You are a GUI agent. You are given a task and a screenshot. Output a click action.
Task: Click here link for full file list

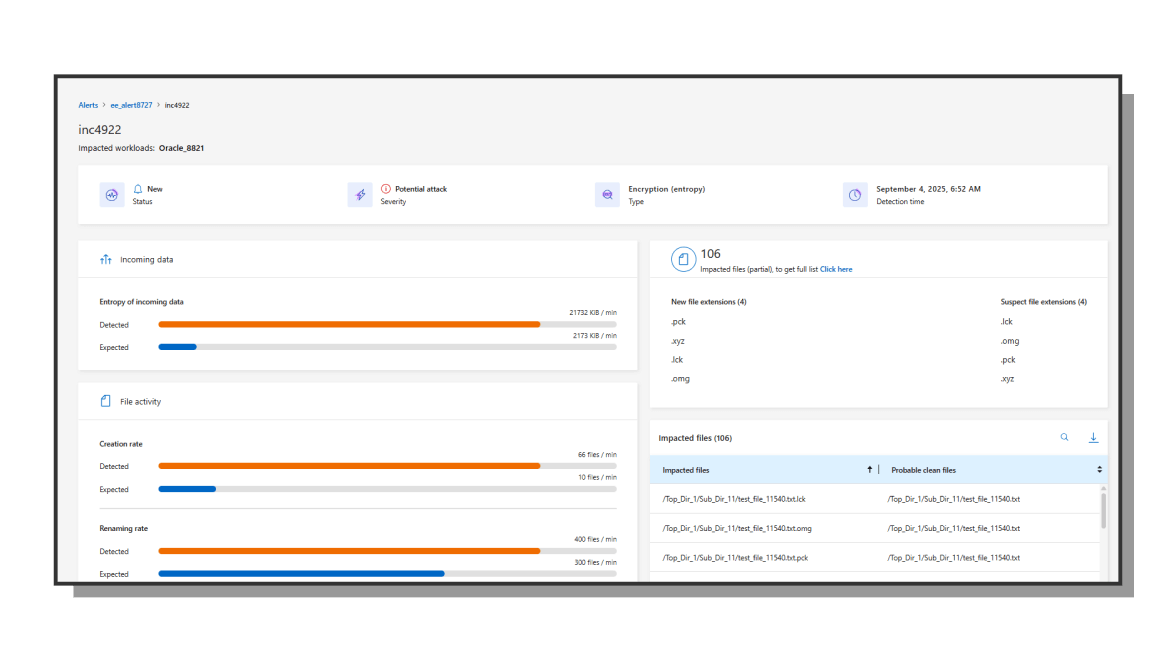pyautogui.click(x=836, y=269)
